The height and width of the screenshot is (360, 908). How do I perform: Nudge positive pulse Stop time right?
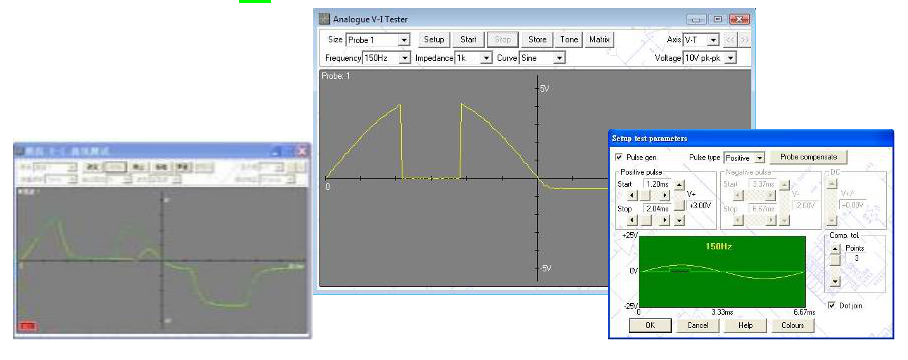pyautogui.click(x=664, y=220)
